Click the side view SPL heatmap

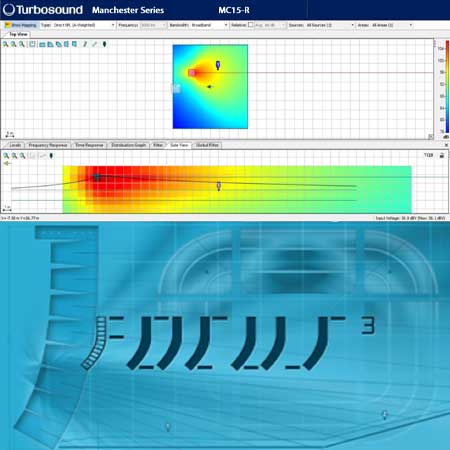pos(237,189)
